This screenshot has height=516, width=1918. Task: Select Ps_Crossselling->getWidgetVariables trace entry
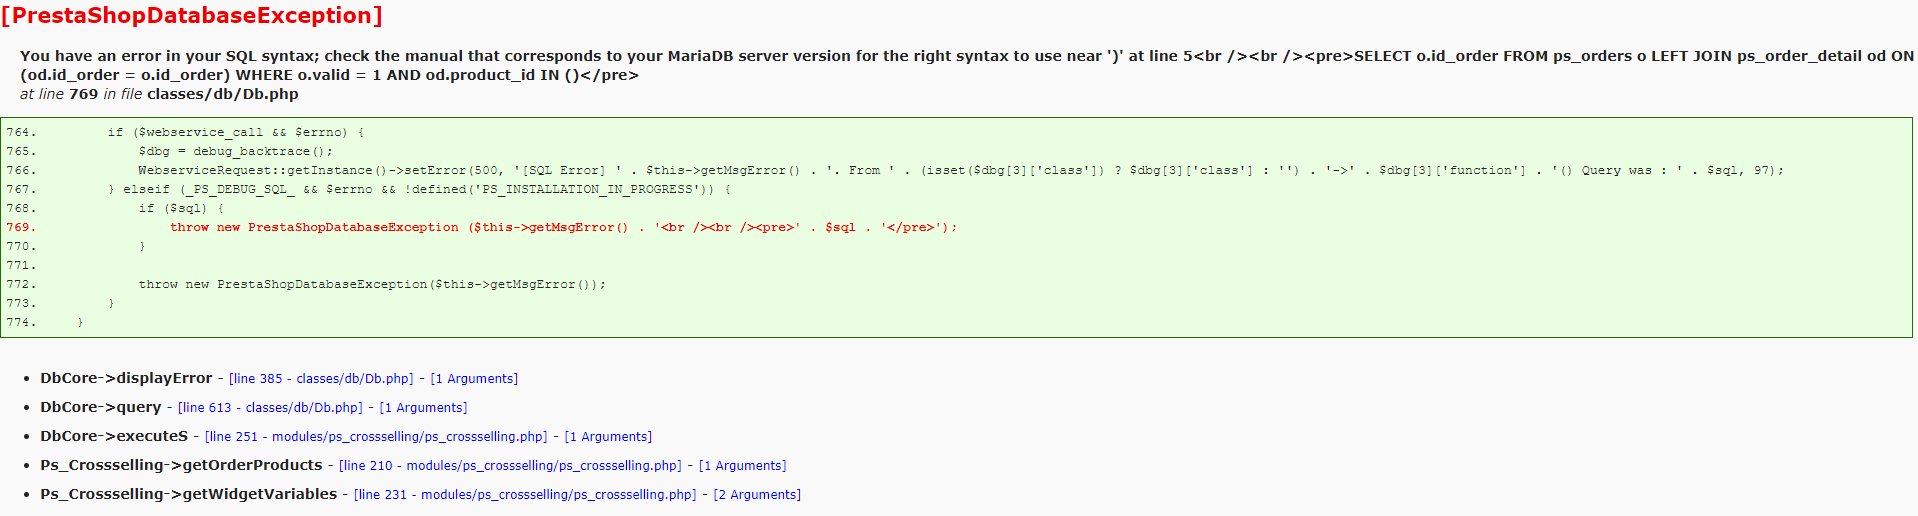[188, 494]
